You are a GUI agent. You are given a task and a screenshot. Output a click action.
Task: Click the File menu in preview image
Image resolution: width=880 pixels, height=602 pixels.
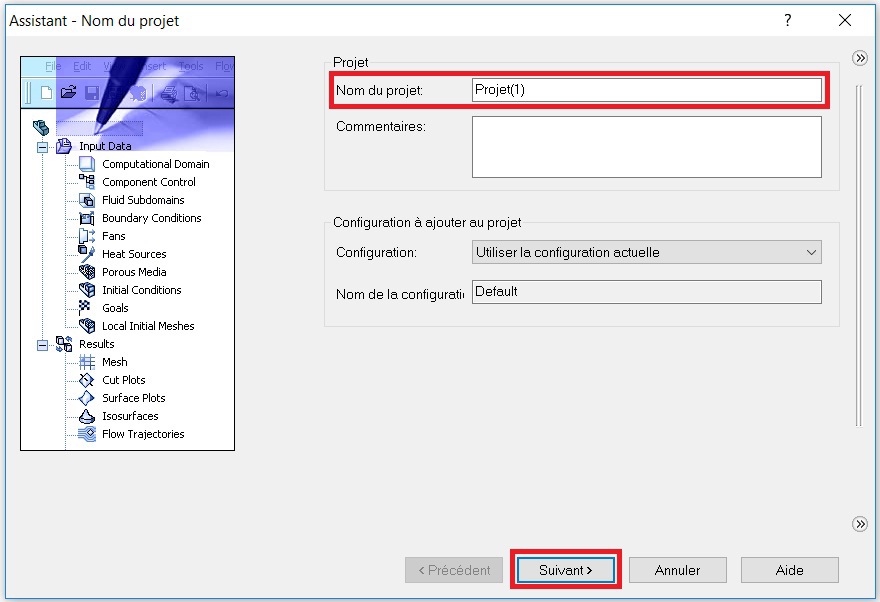pos(53,66)
